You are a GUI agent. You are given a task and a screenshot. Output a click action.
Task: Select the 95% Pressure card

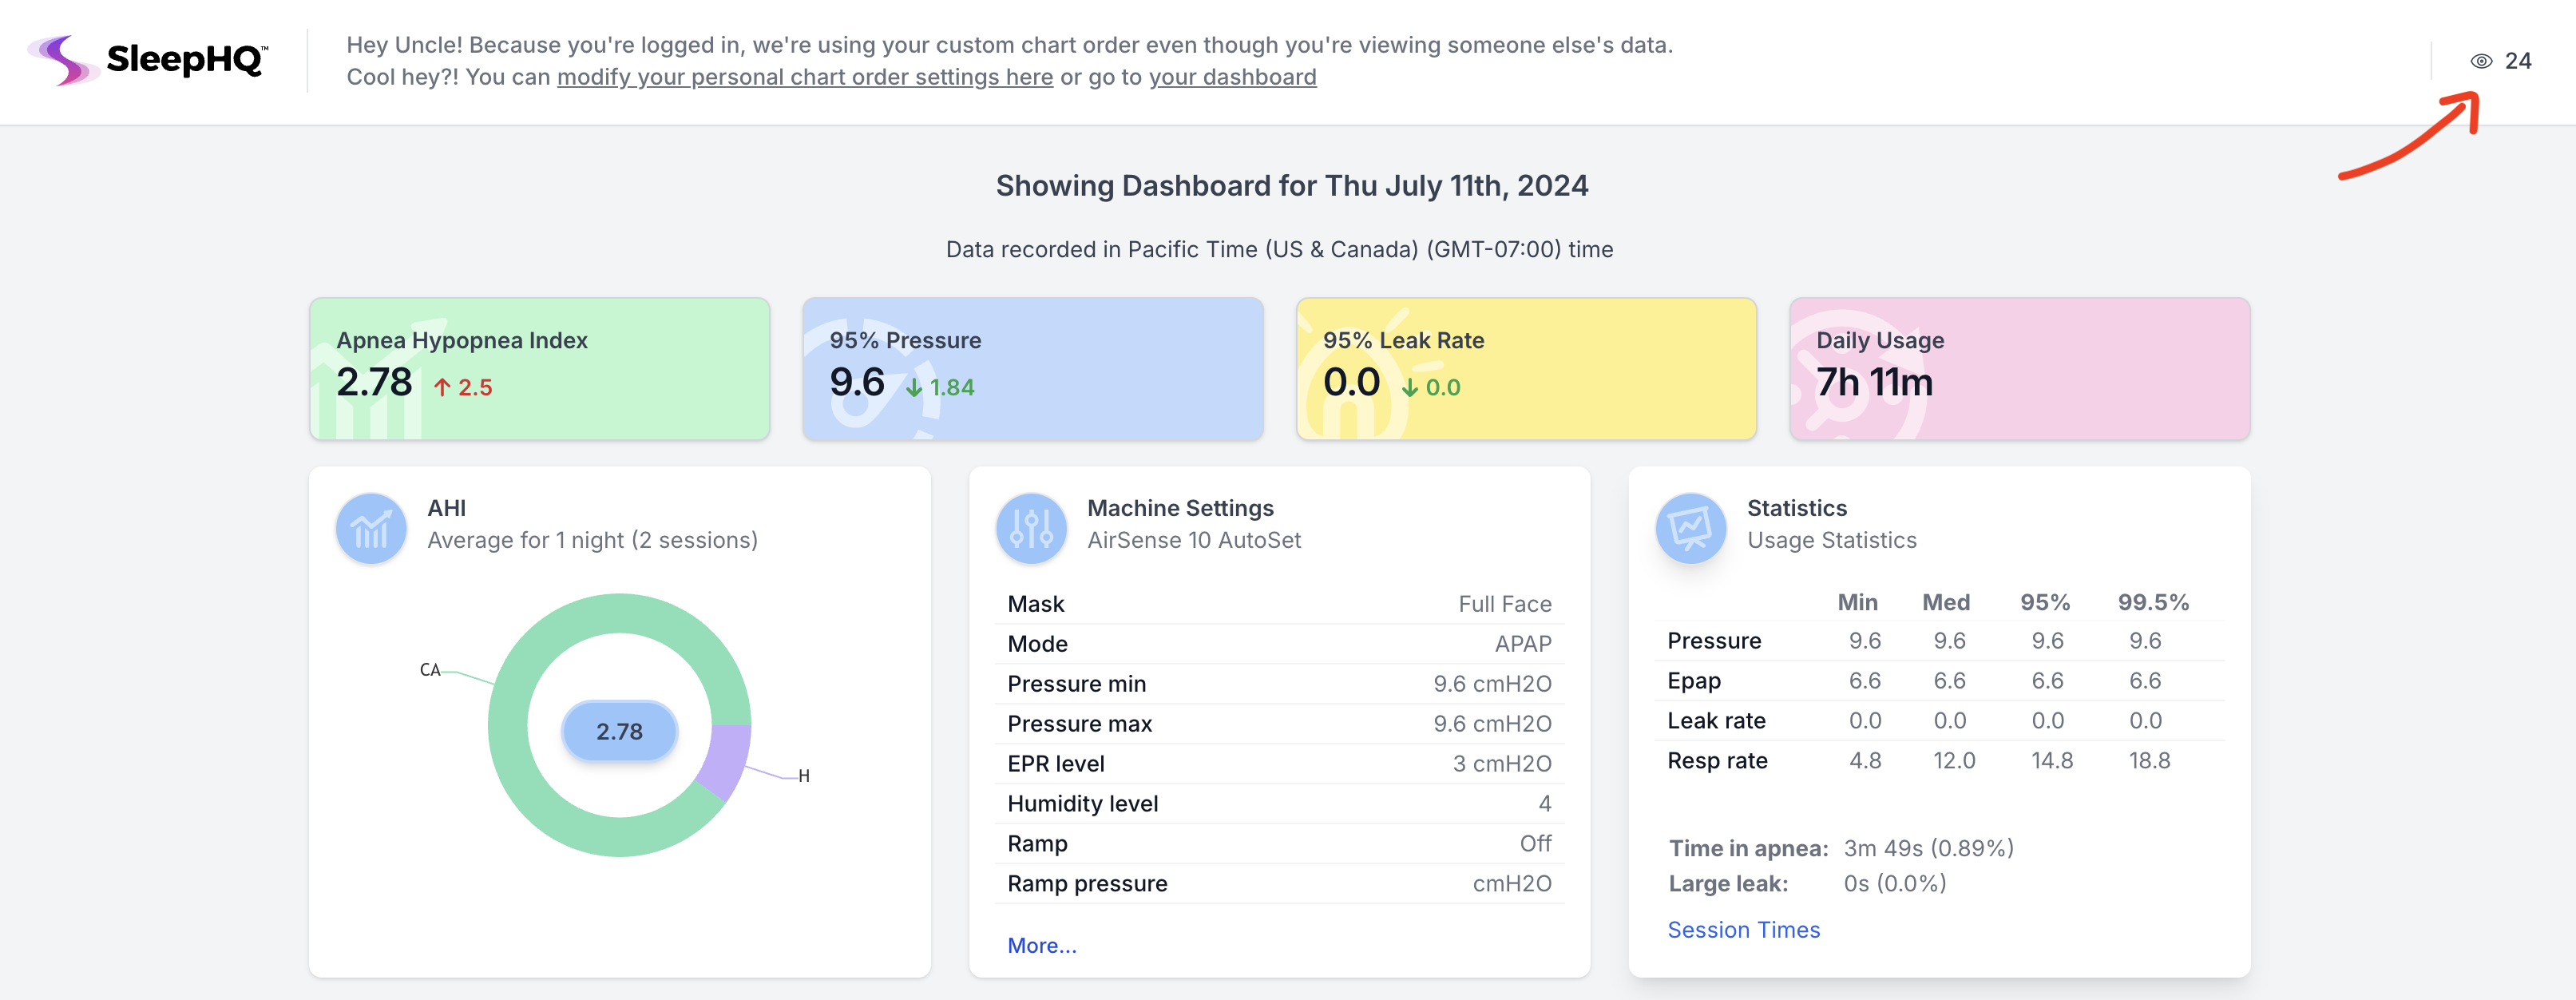[1032, 368]
